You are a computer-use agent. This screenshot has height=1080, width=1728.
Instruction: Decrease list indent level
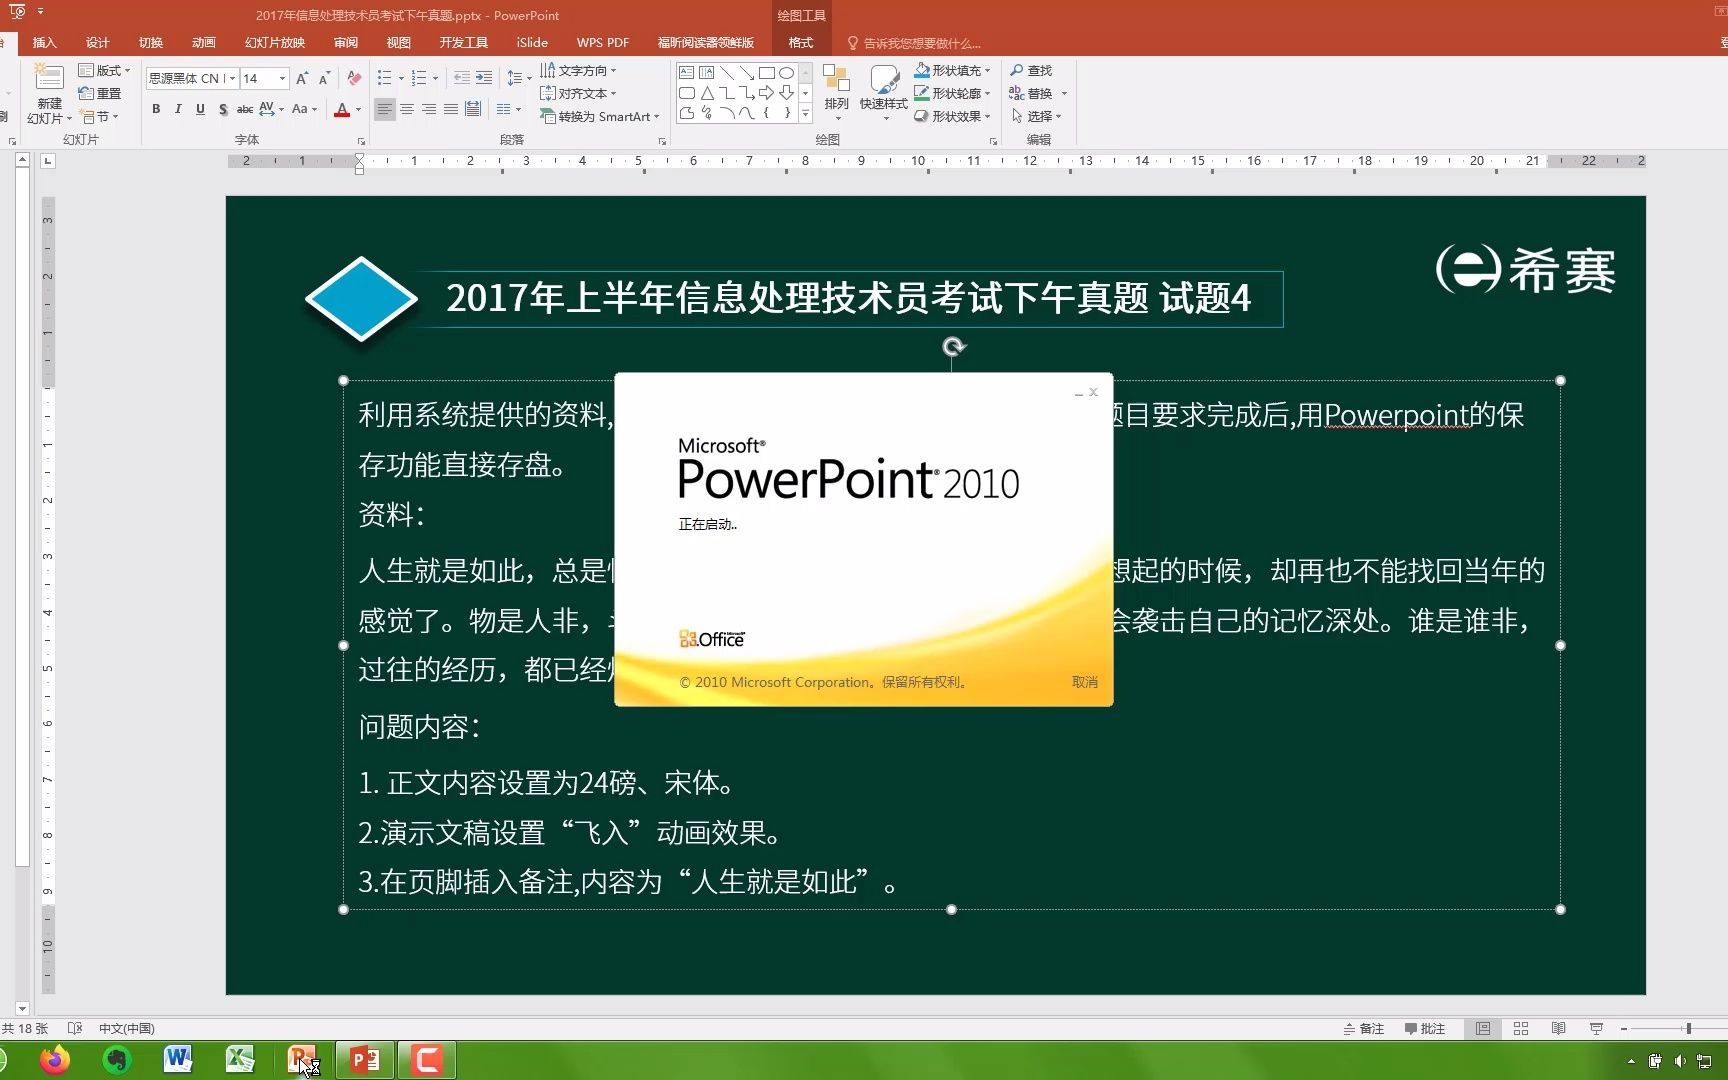(461, 78)
